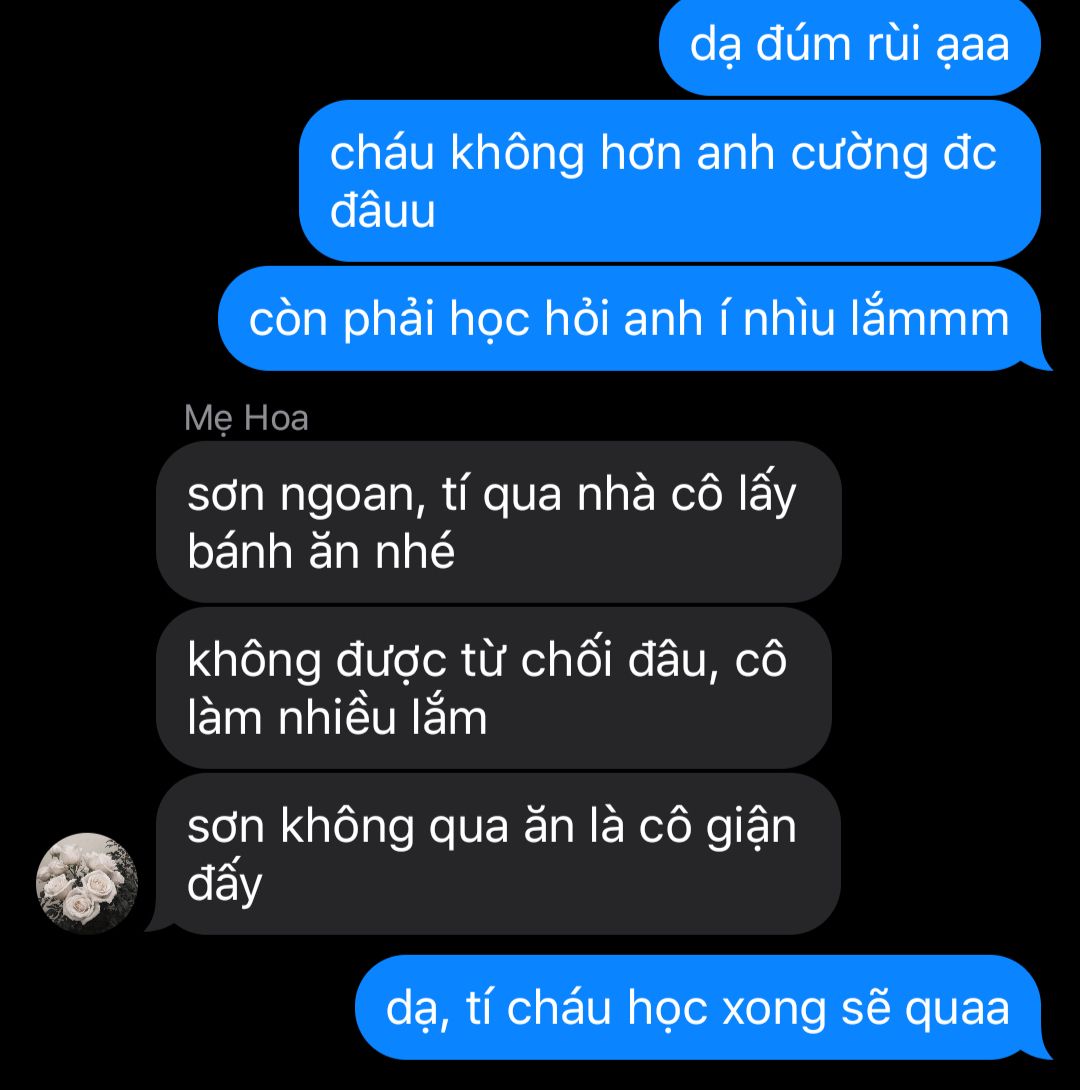Click the word 'đúm' in the top message
This screenshot has height=1090, width=1080.
point(803,43)
